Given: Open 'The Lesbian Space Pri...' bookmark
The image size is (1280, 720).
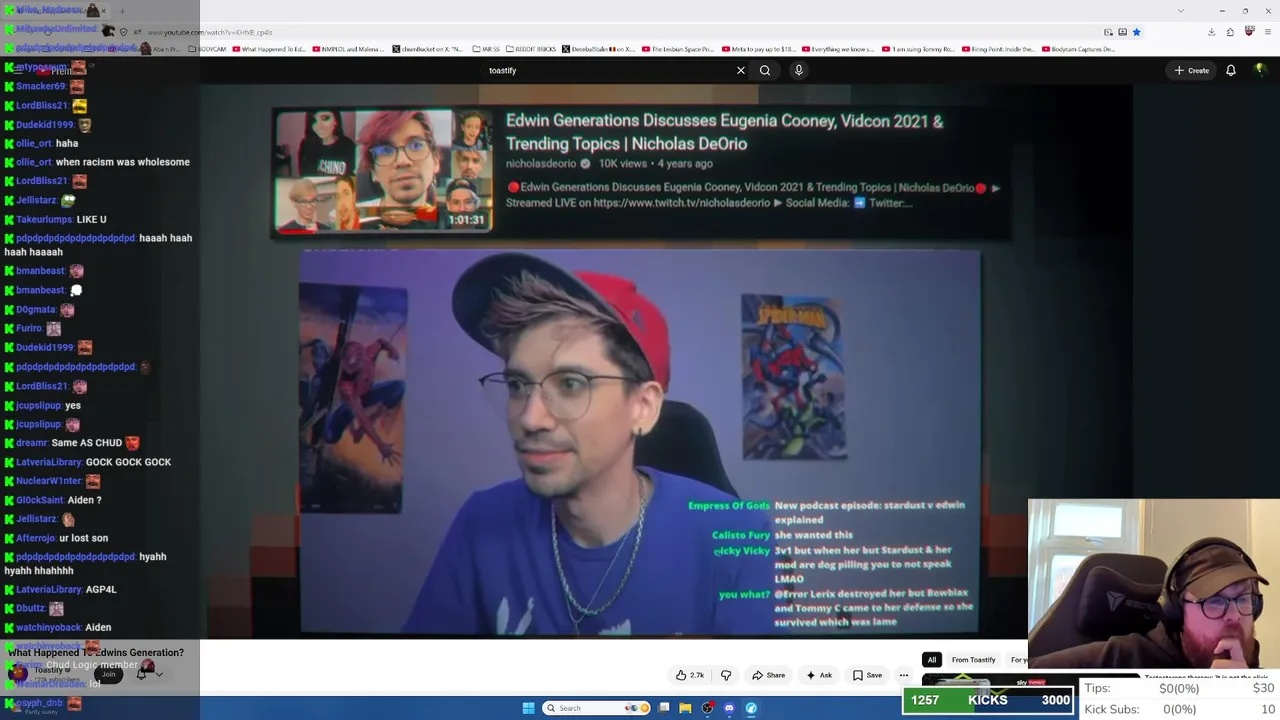Looking at the screenshot, I should click(678, 49).
